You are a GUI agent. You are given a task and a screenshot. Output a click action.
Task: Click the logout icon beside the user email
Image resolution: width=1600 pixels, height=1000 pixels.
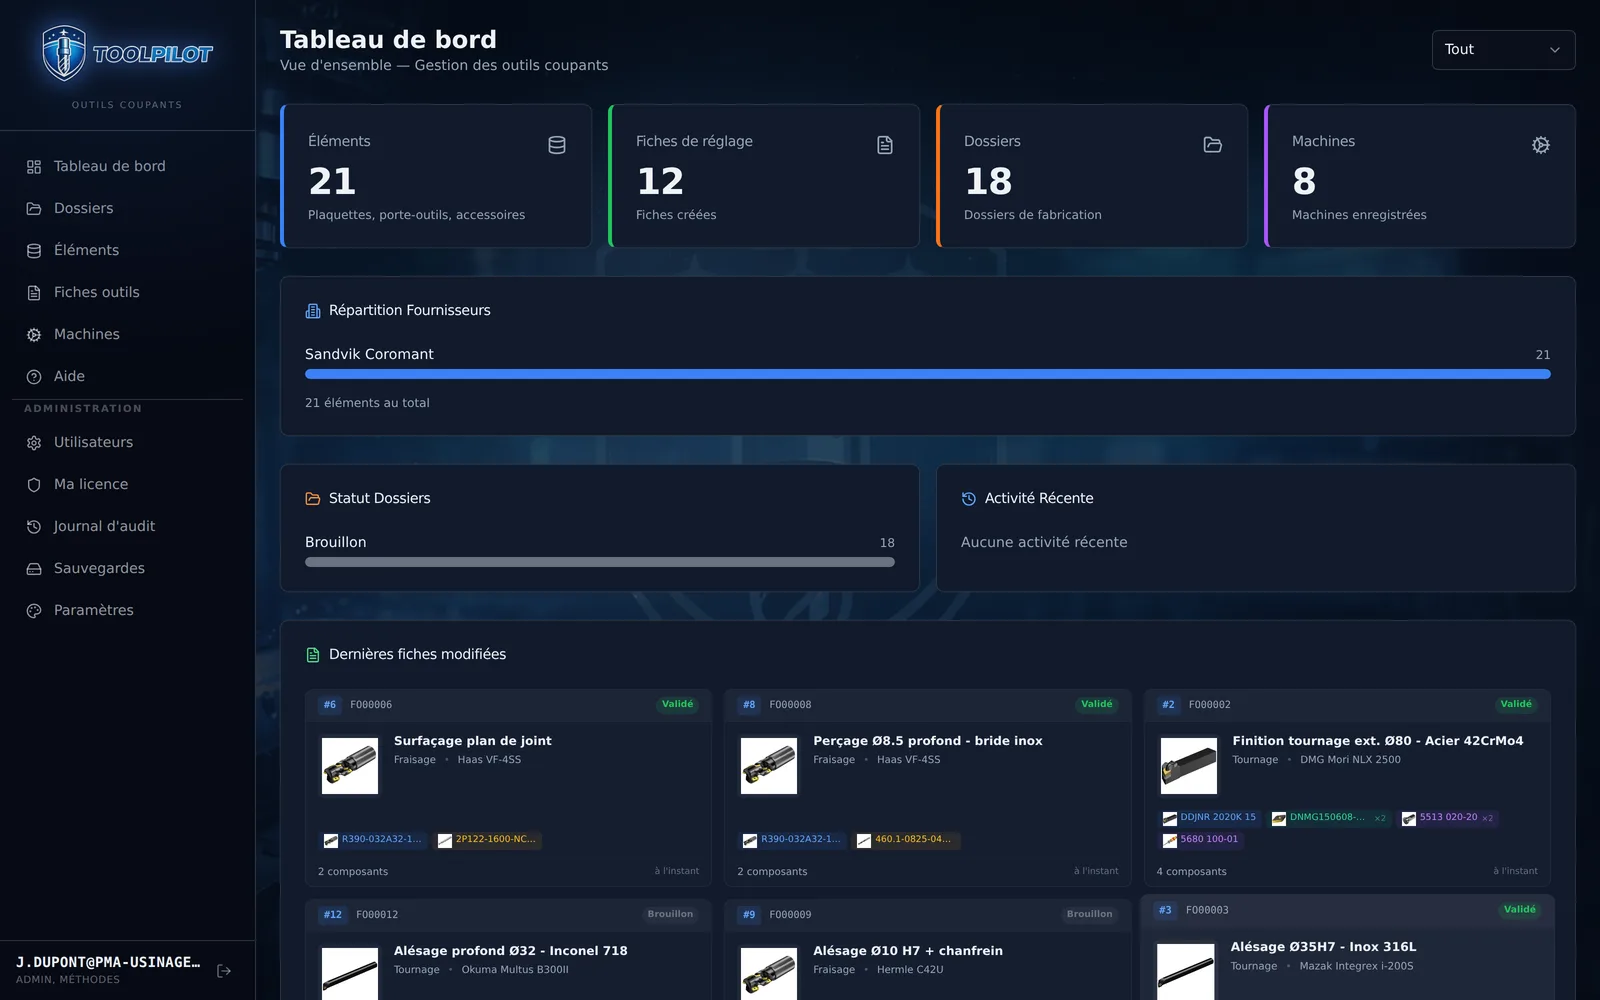point(224,971)
